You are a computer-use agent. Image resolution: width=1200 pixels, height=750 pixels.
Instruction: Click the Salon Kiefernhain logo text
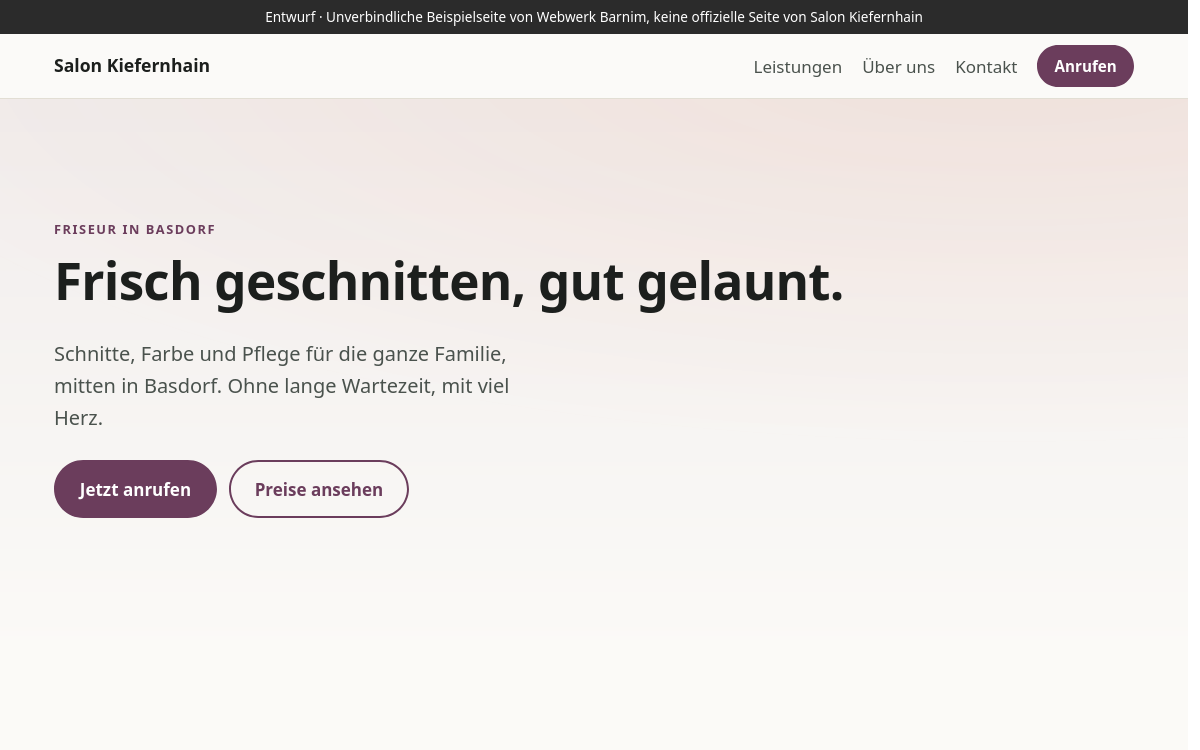coord(132,66)
